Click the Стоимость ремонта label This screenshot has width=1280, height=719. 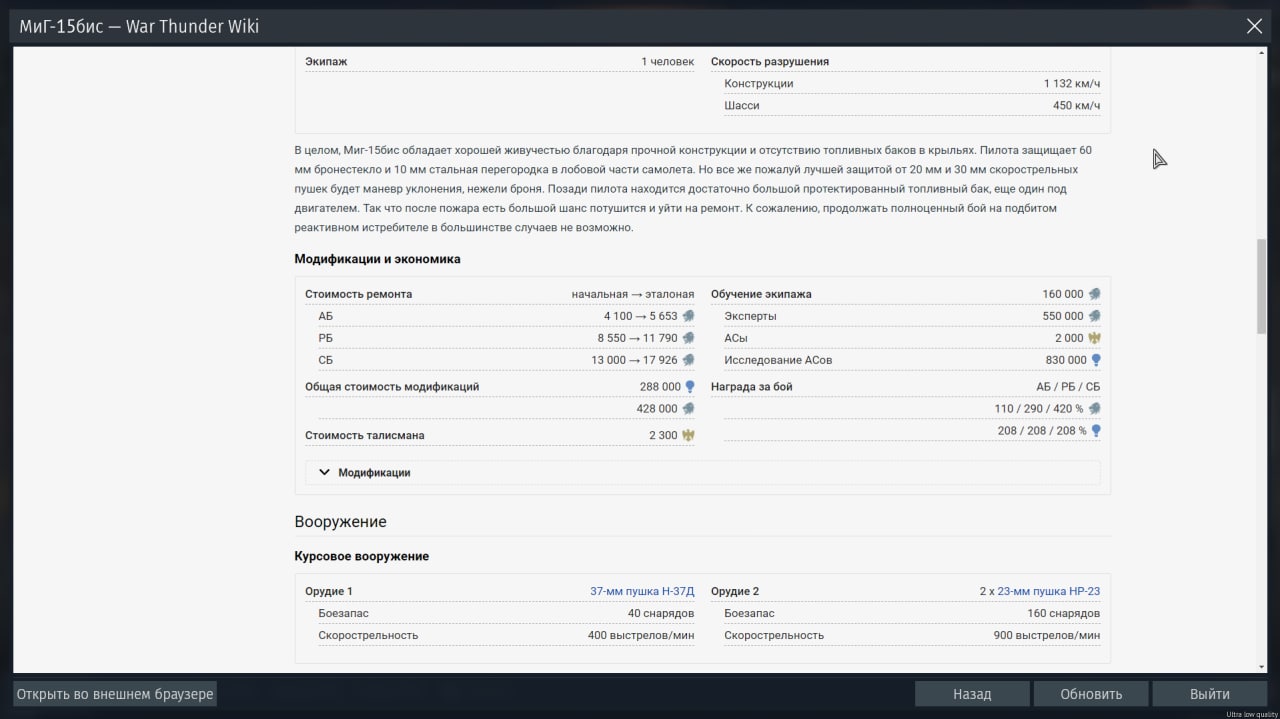tap(358, 294)
